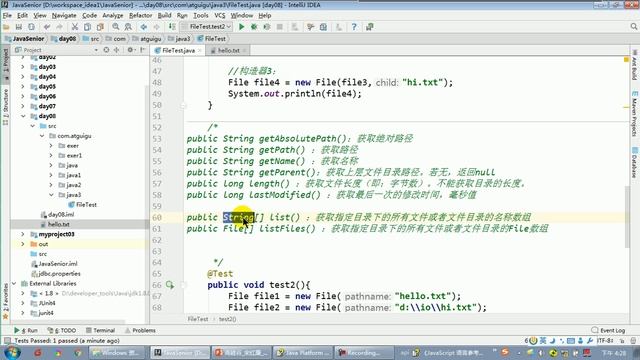Screen dimensions: 640x360
Task: Click the Debug bug icon
Action: pyautogui.click(x=254, y=27)
